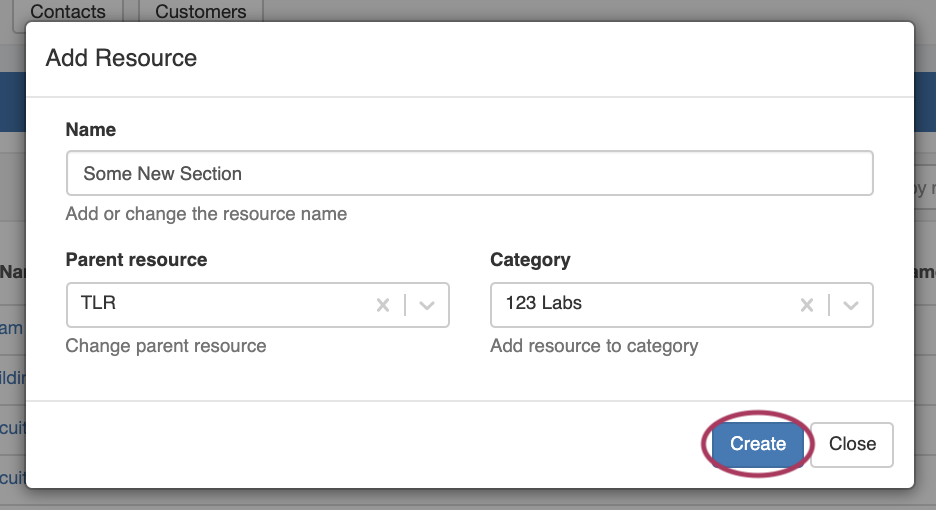Image resolution: width=936 pixels, height=510 pixels.
Task: Click the 'Add resource to category' help text
Action: point(594,346)
